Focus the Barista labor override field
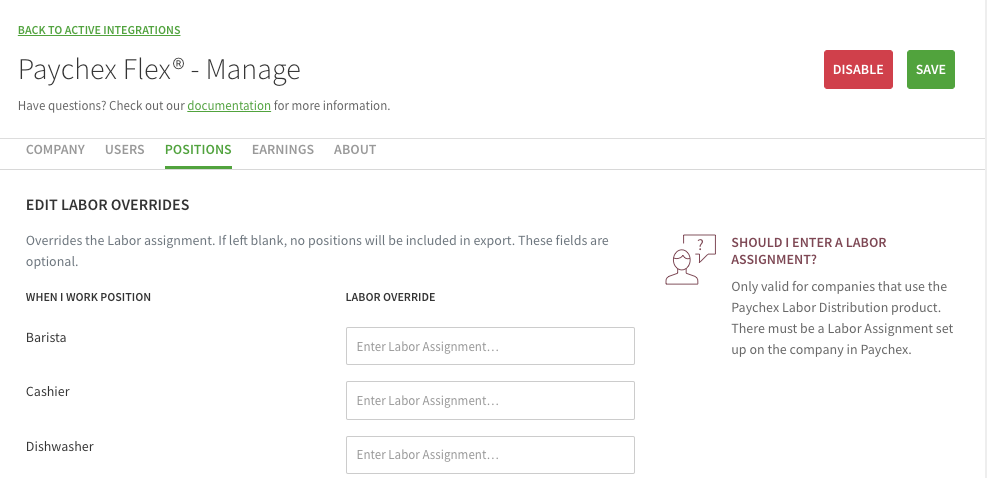 [490, 346]
